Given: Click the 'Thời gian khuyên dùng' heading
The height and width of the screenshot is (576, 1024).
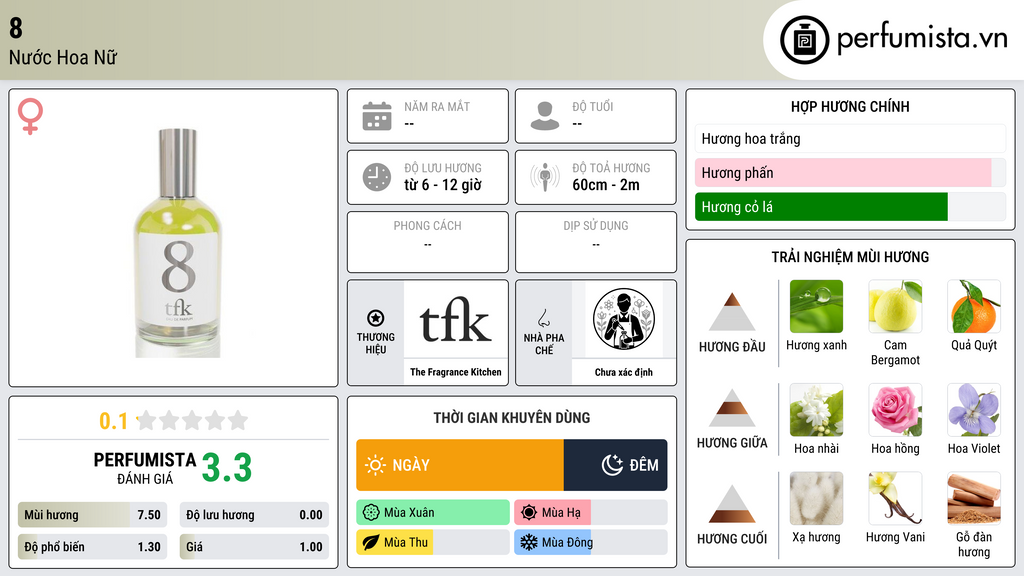Looking at the screenshot, I should 512,418.
